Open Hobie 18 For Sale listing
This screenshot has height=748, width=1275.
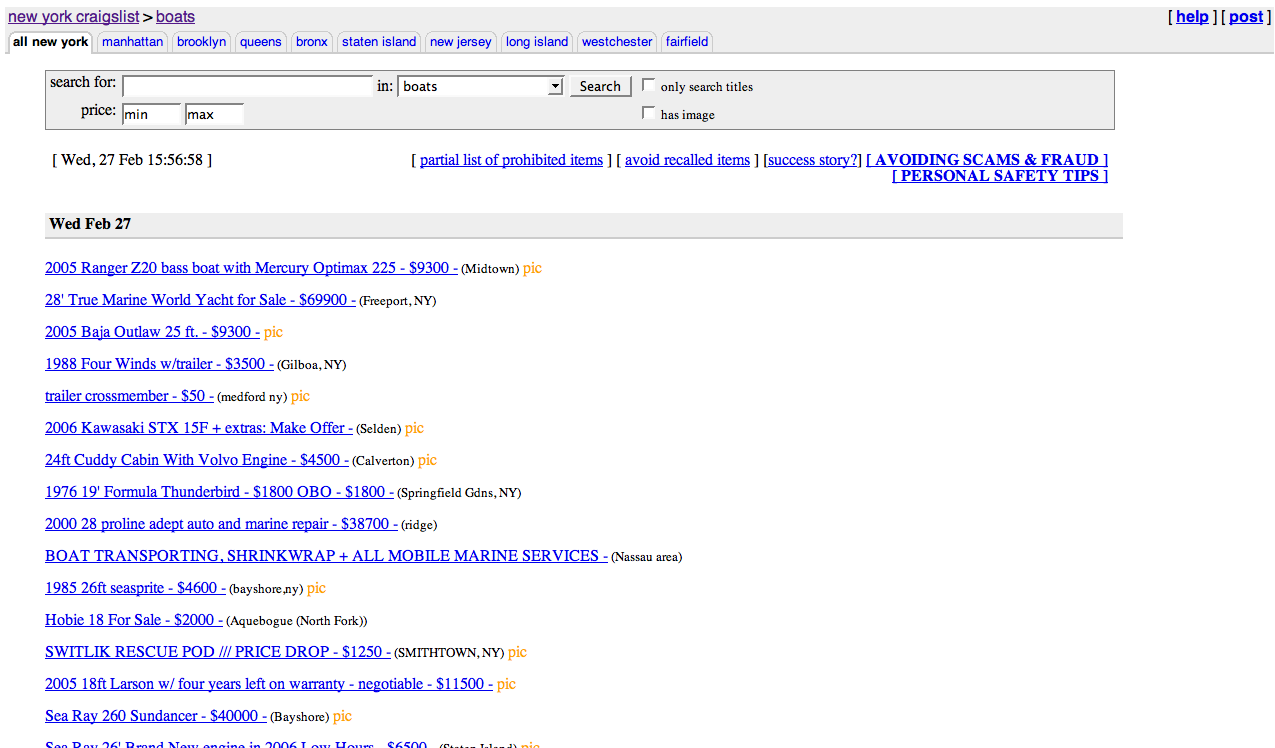click(134, 620)
